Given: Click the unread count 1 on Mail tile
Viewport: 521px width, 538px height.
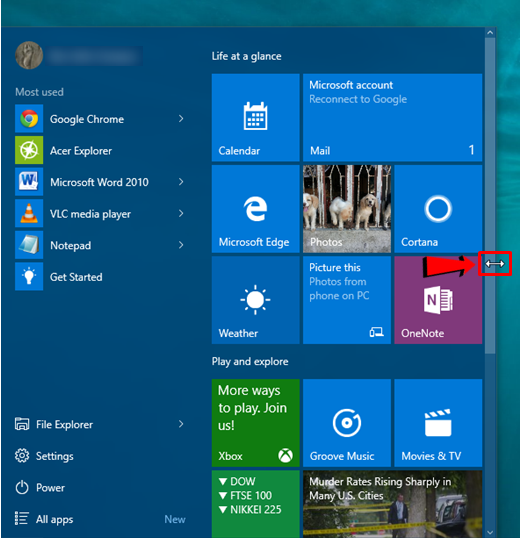Looking at the screenshot, I should (x=471, y=150).
